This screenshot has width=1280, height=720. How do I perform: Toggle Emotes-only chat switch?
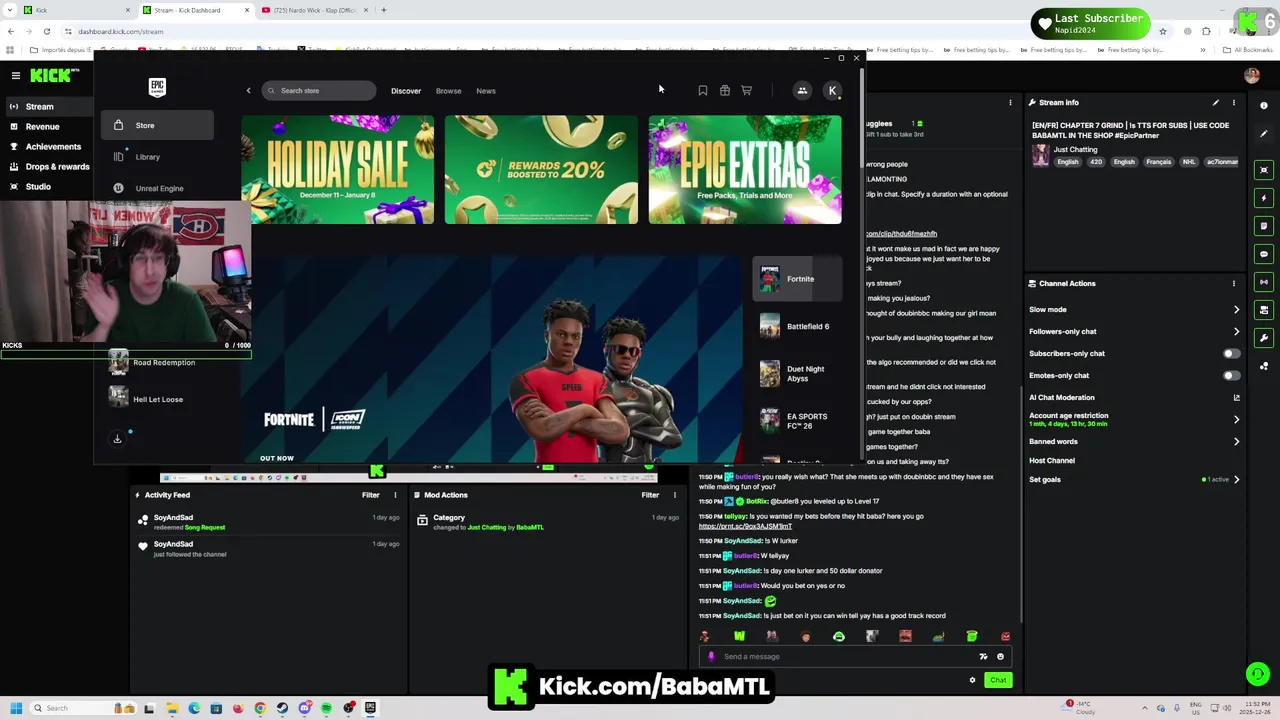coord(1231,375)
